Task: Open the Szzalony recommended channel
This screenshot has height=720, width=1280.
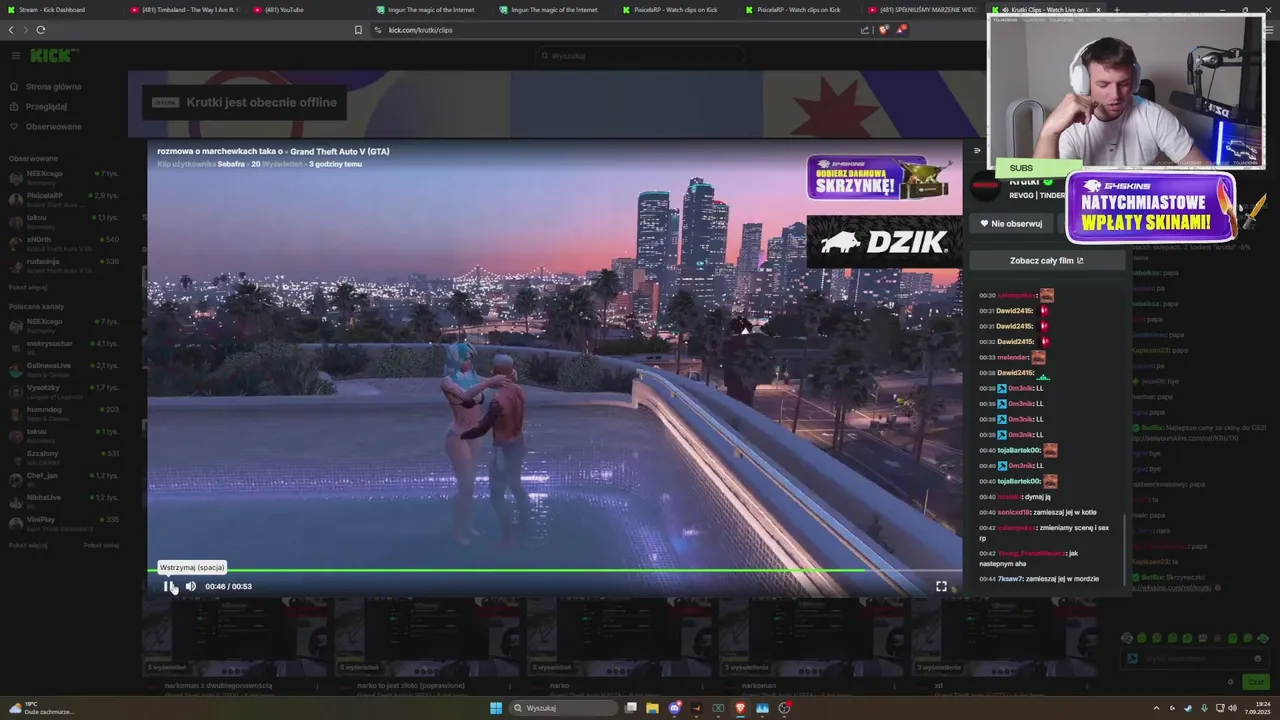Action: (63, 456)
